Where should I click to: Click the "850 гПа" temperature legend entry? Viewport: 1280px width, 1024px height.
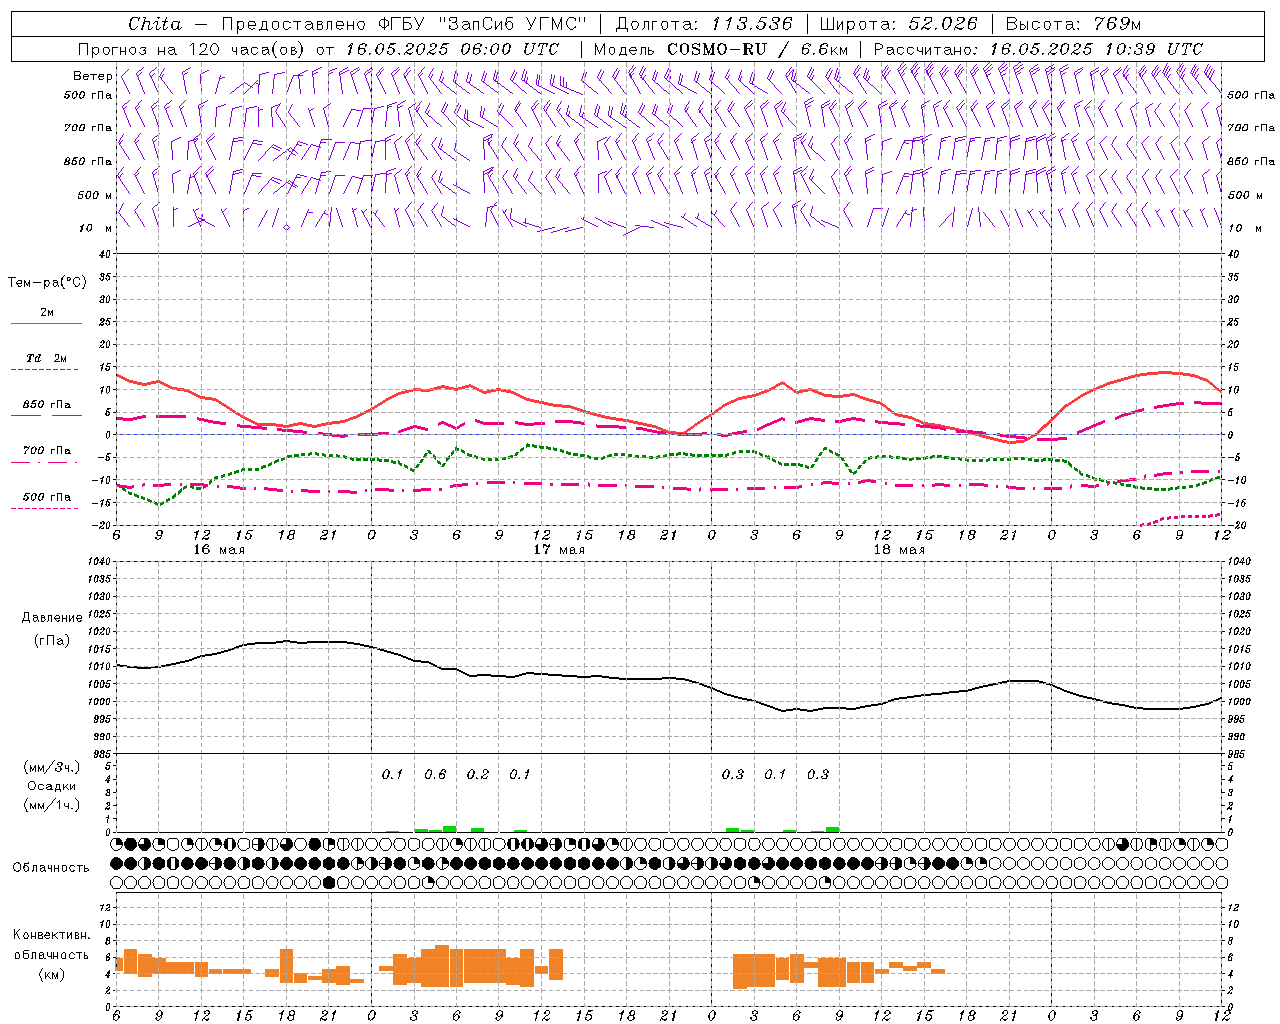[46, 405]
